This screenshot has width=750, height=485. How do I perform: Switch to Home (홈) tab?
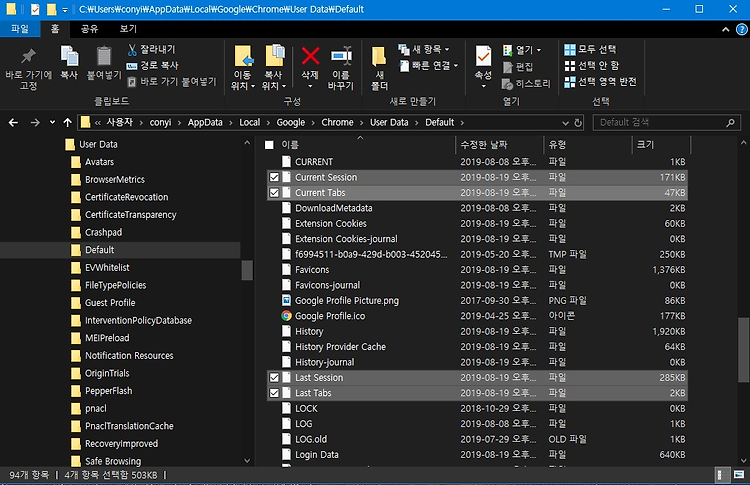(55, 29)
